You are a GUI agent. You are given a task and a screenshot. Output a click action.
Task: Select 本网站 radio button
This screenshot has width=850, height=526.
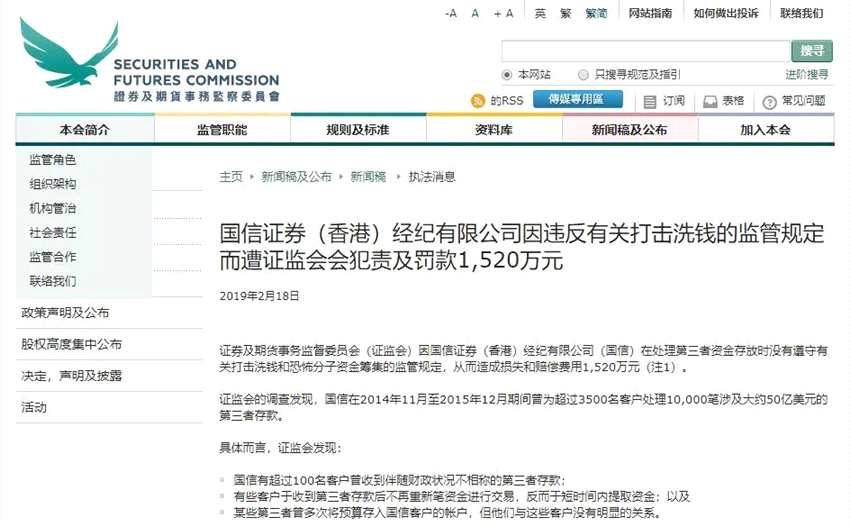tap(507, 75)
